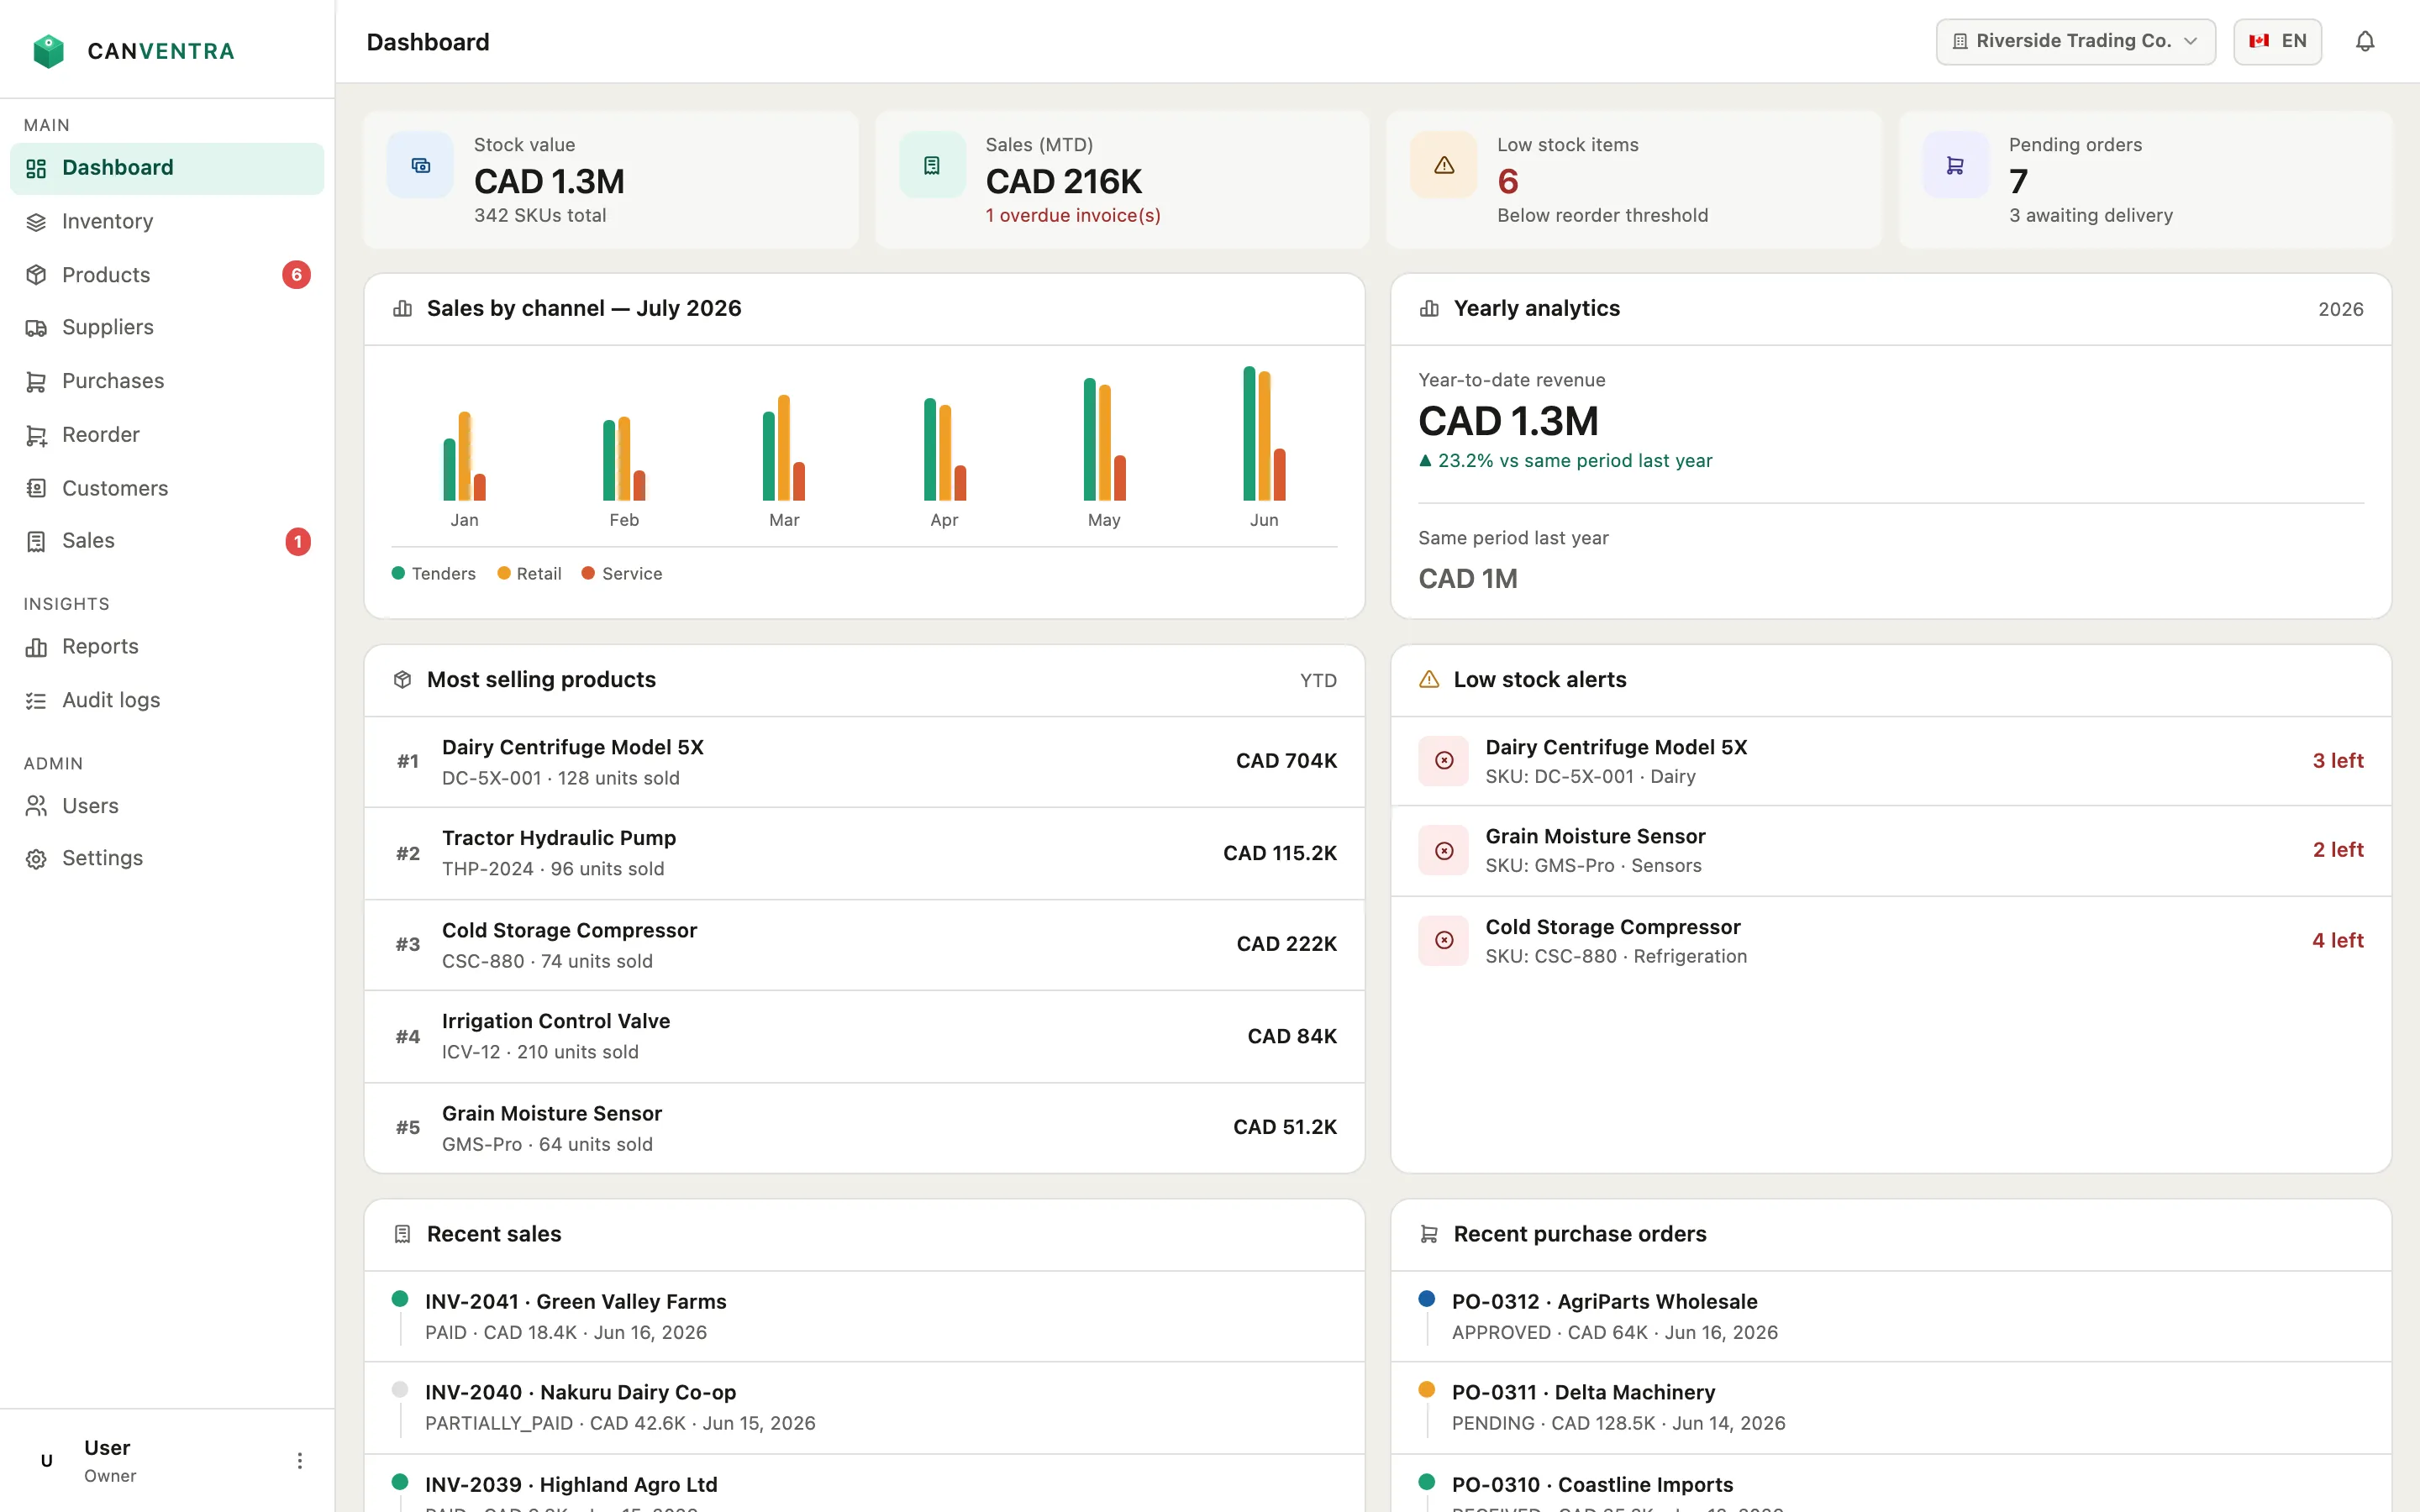
Task: Click the Inventory layers icon
Action: tap(36, 222)
